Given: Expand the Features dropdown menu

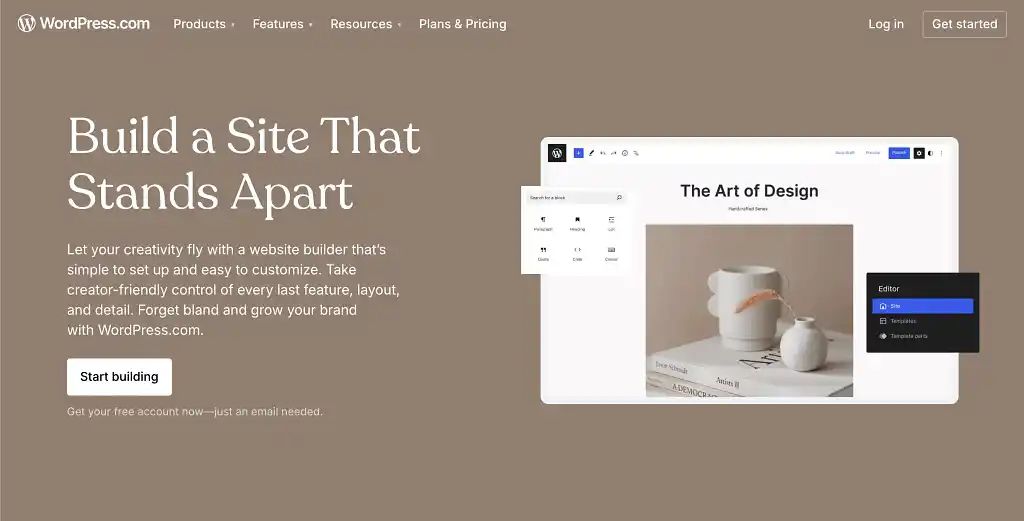Looking at the screenshot, I should pos(283,24).
